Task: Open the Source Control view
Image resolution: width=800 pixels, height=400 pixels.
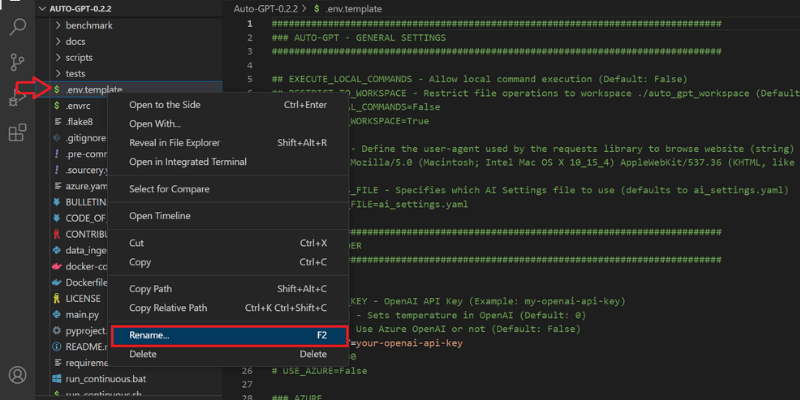Action: (x=17, y=62)
